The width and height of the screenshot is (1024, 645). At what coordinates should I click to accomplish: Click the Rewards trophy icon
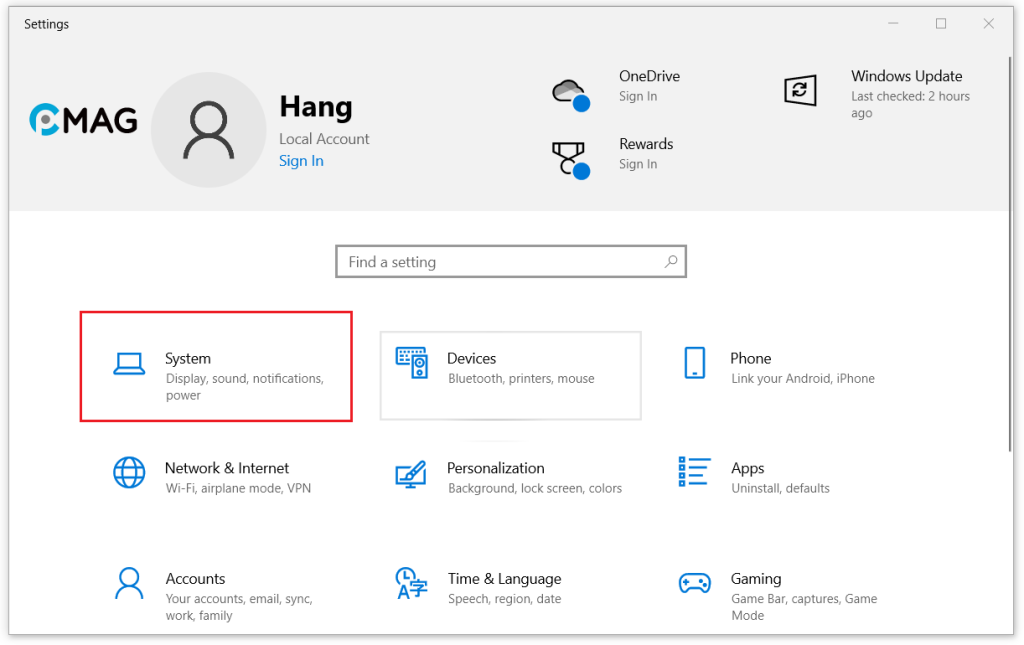tap(569, 158)
